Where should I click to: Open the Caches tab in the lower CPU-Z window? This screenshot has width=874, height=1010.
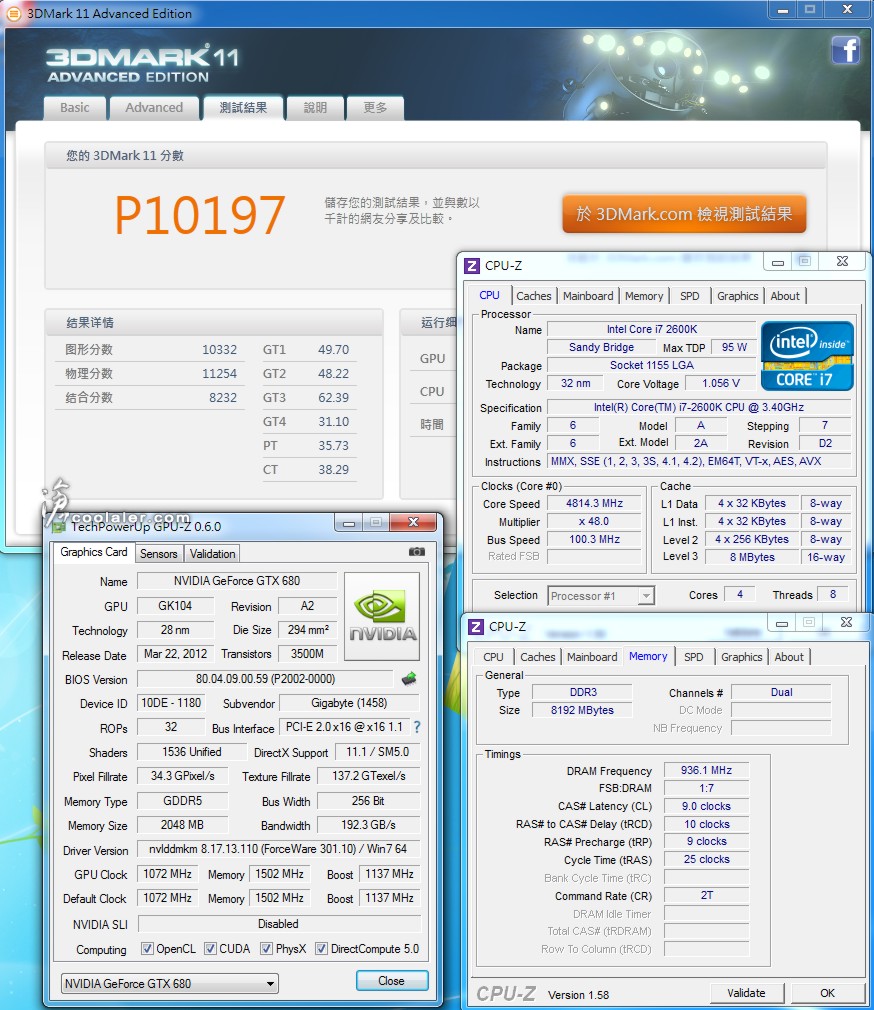[538, 657]
